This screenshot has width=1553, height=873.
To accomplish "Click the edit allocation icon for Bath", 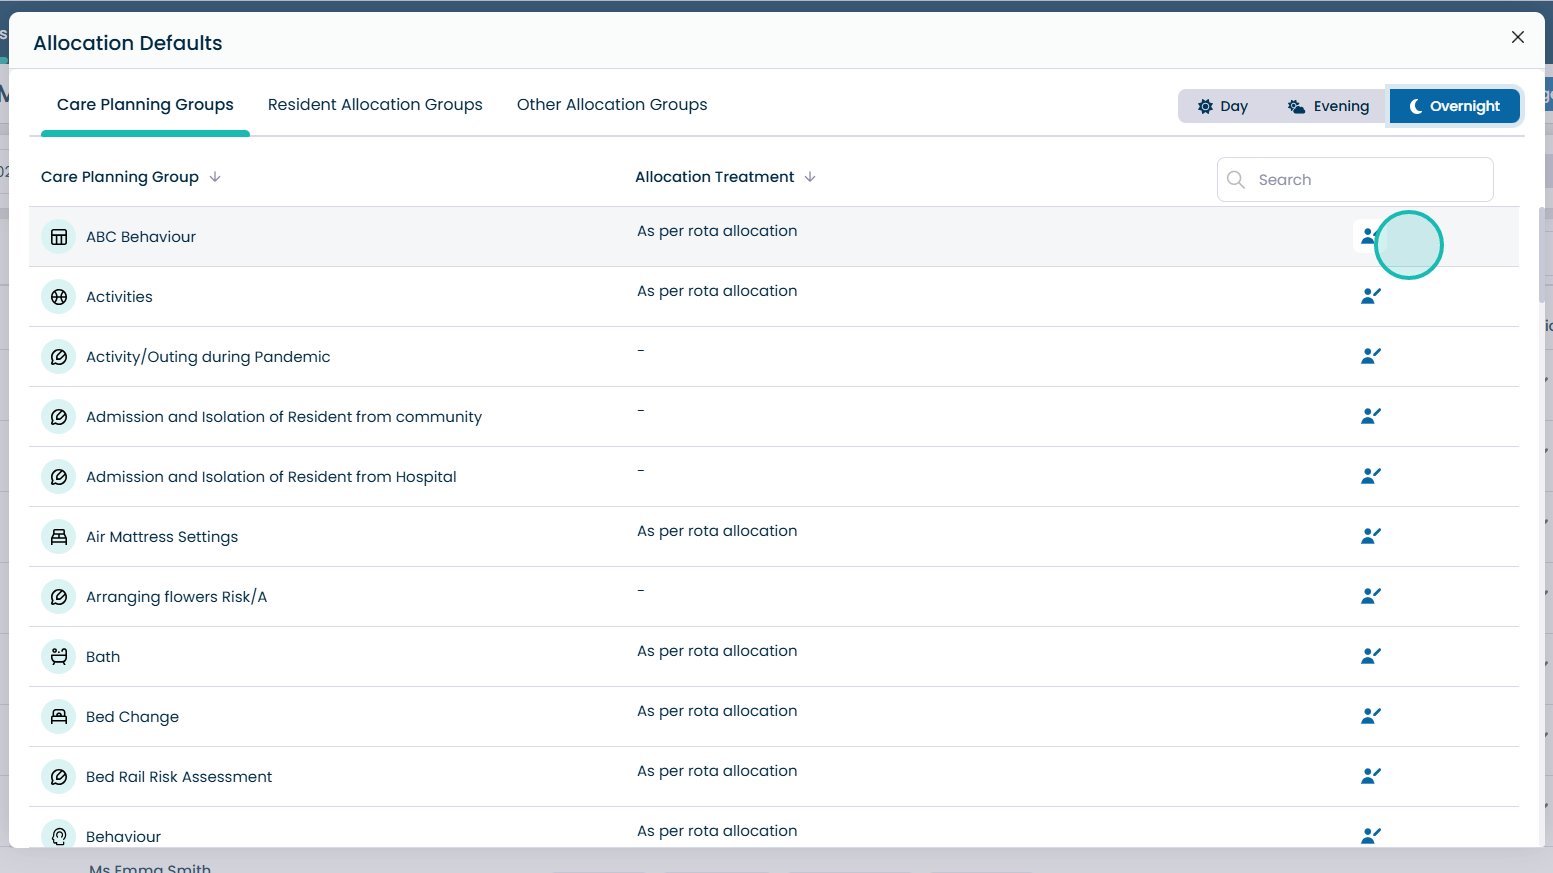I will pos(1370,656).
